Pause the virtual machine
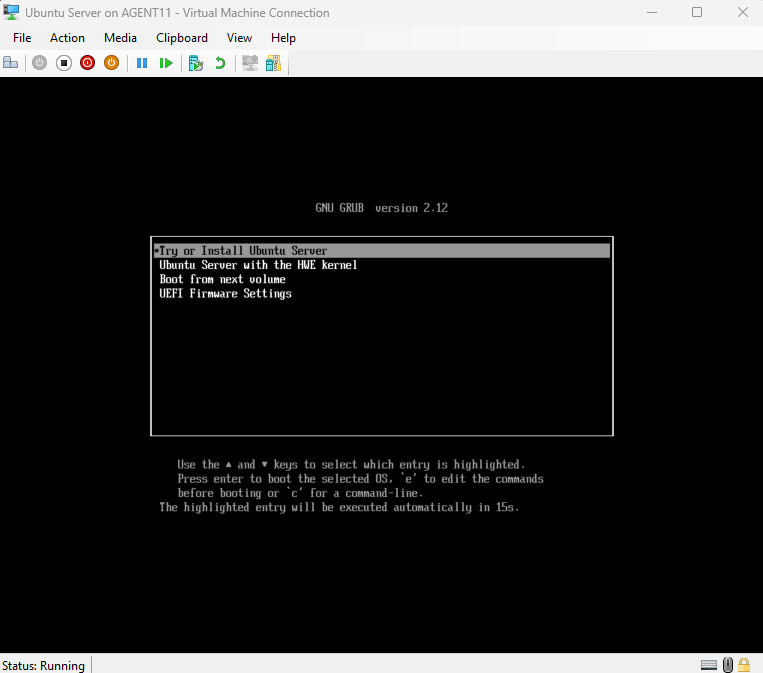This screenshot has width=763, height=673. 142,63
